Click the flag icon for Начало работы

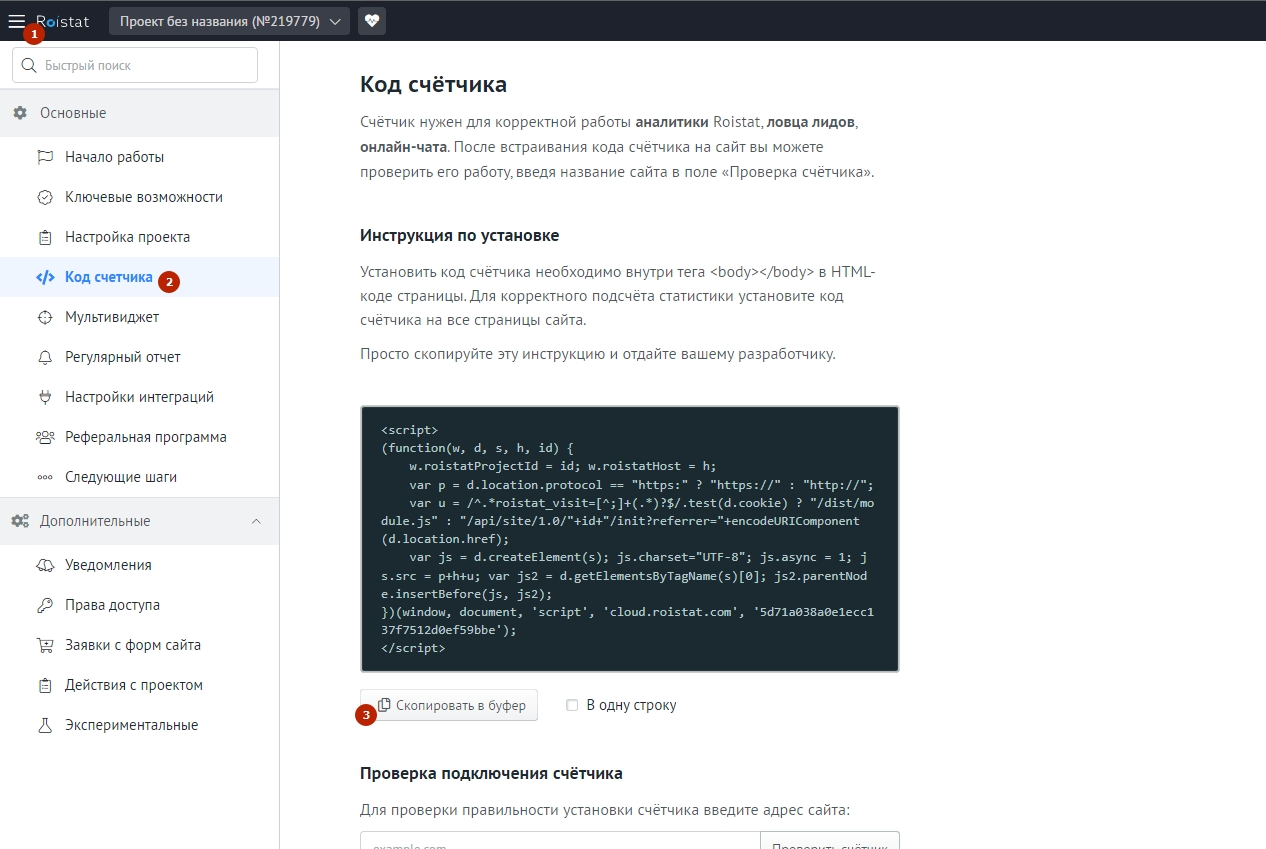click(44, 157)
